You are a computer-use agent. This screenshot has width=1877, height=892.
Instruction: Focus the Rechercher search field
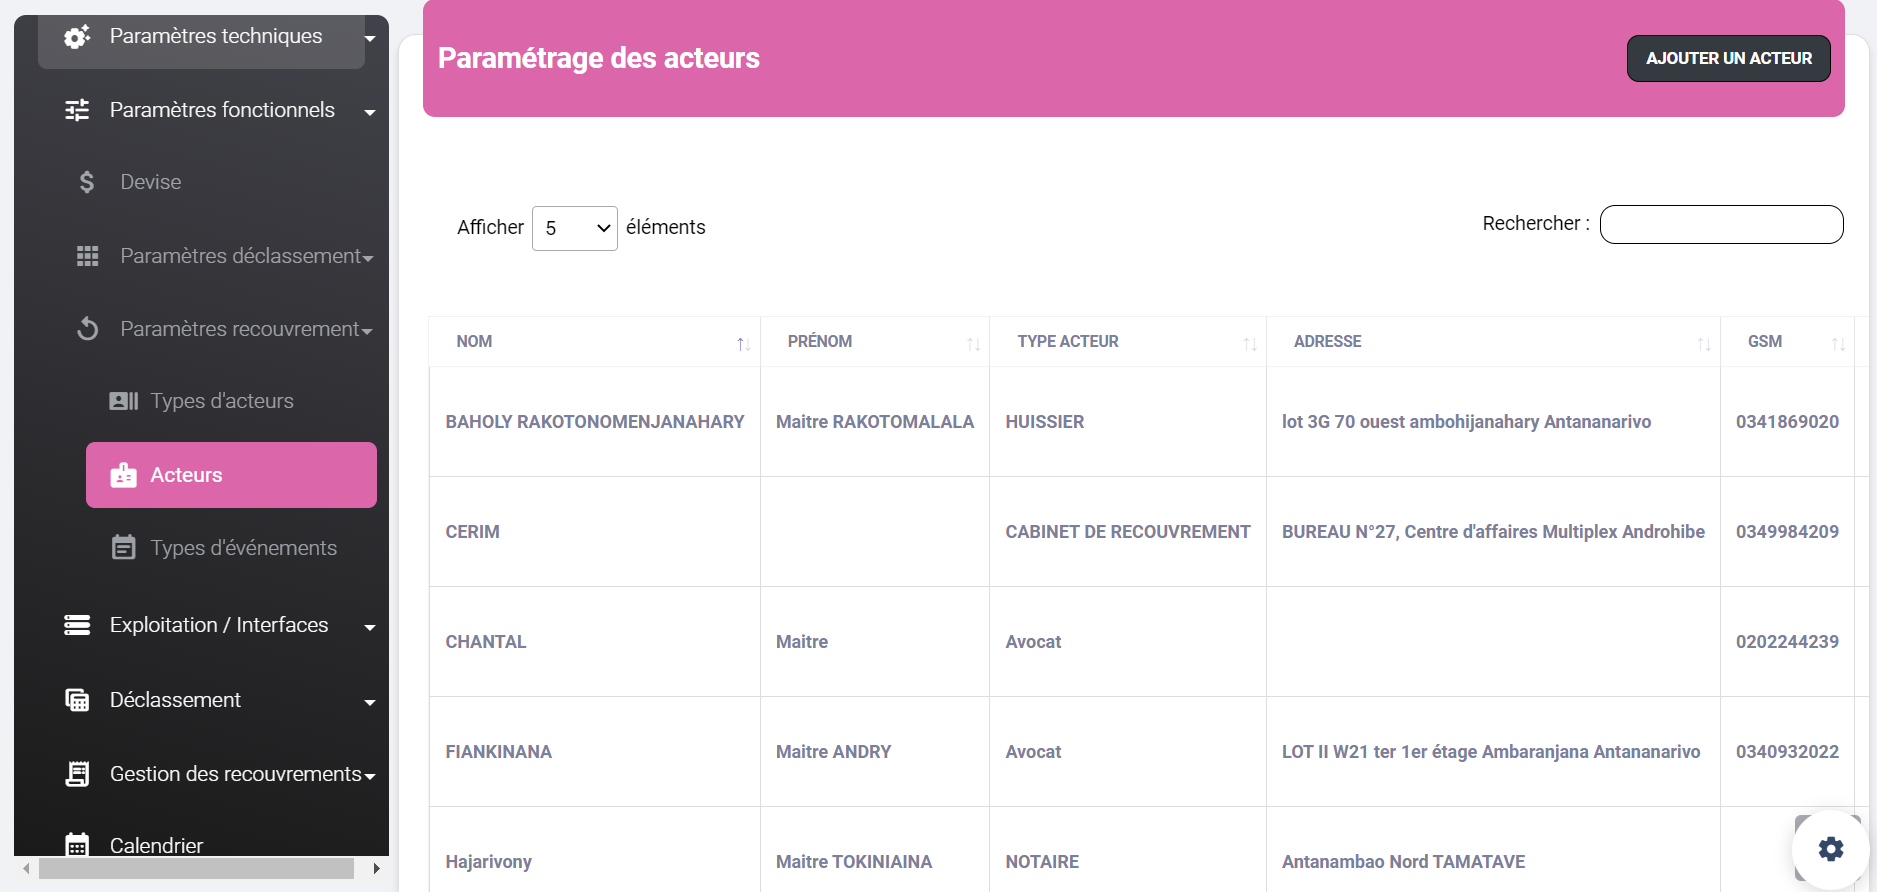click(x=1721, y=224)
